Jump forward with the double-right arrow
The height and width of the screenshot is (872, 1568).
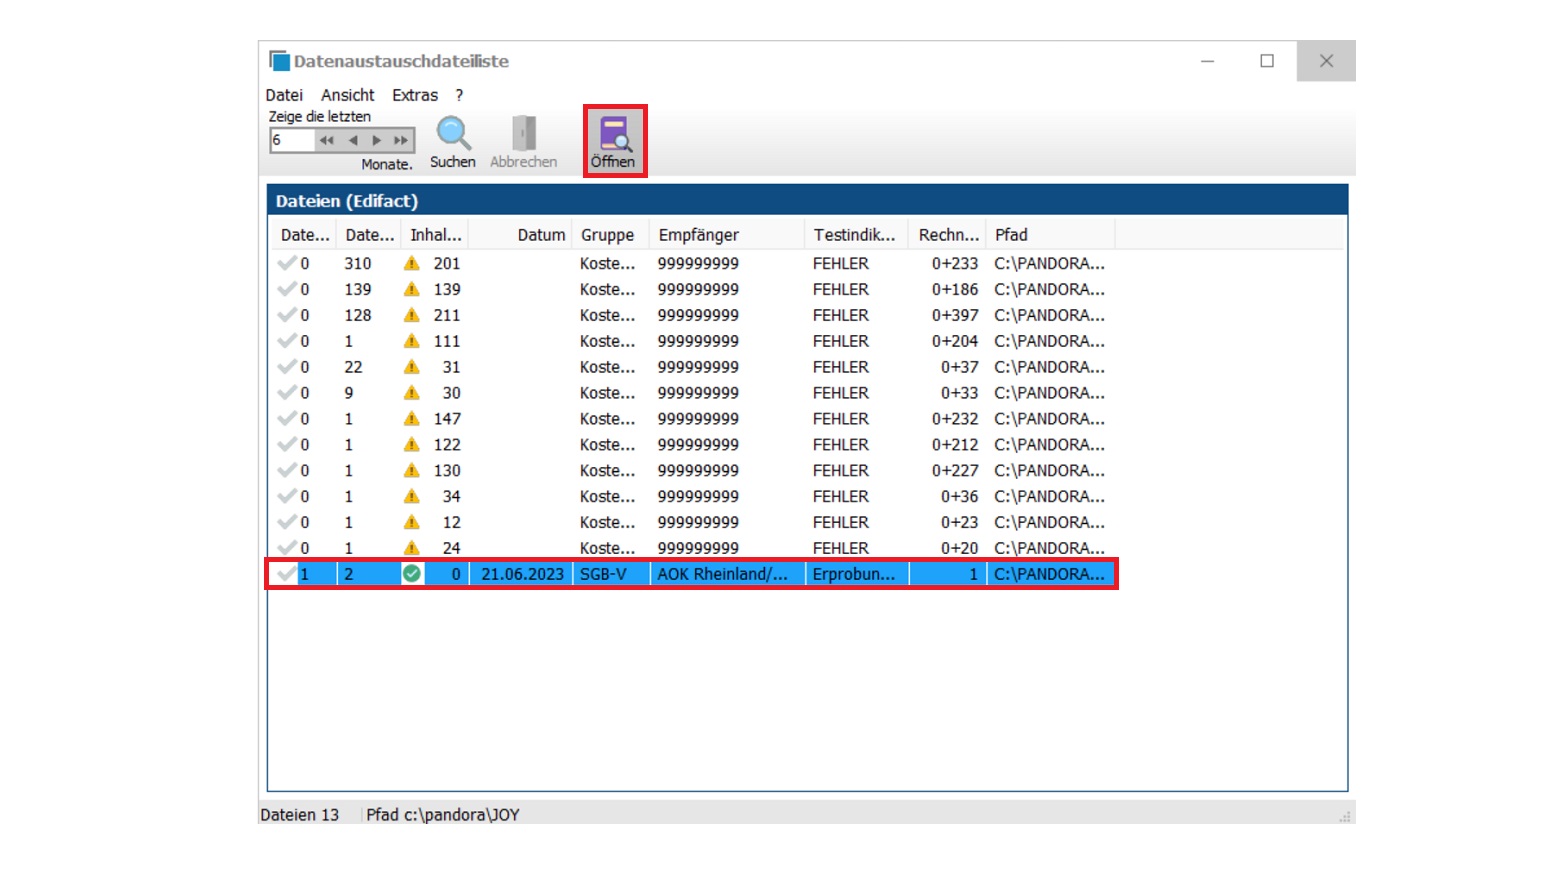pos(401,141)
